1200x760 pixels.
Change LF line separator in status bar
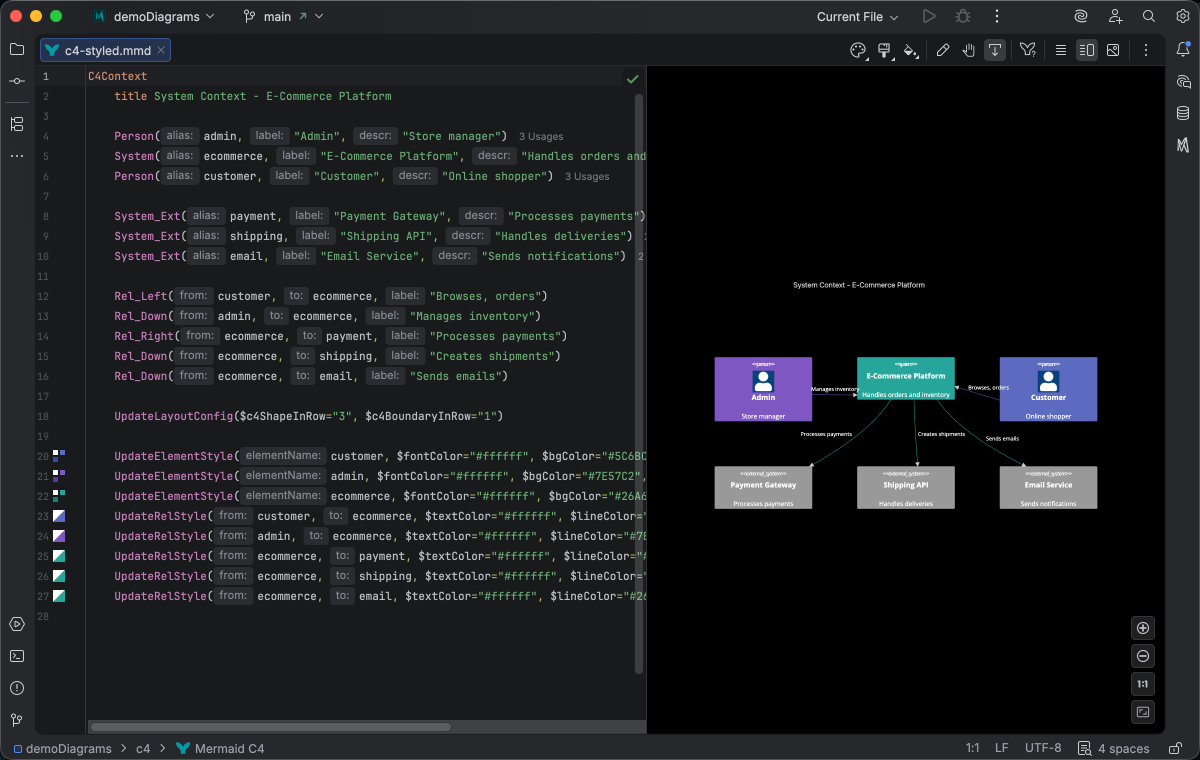1001,748
